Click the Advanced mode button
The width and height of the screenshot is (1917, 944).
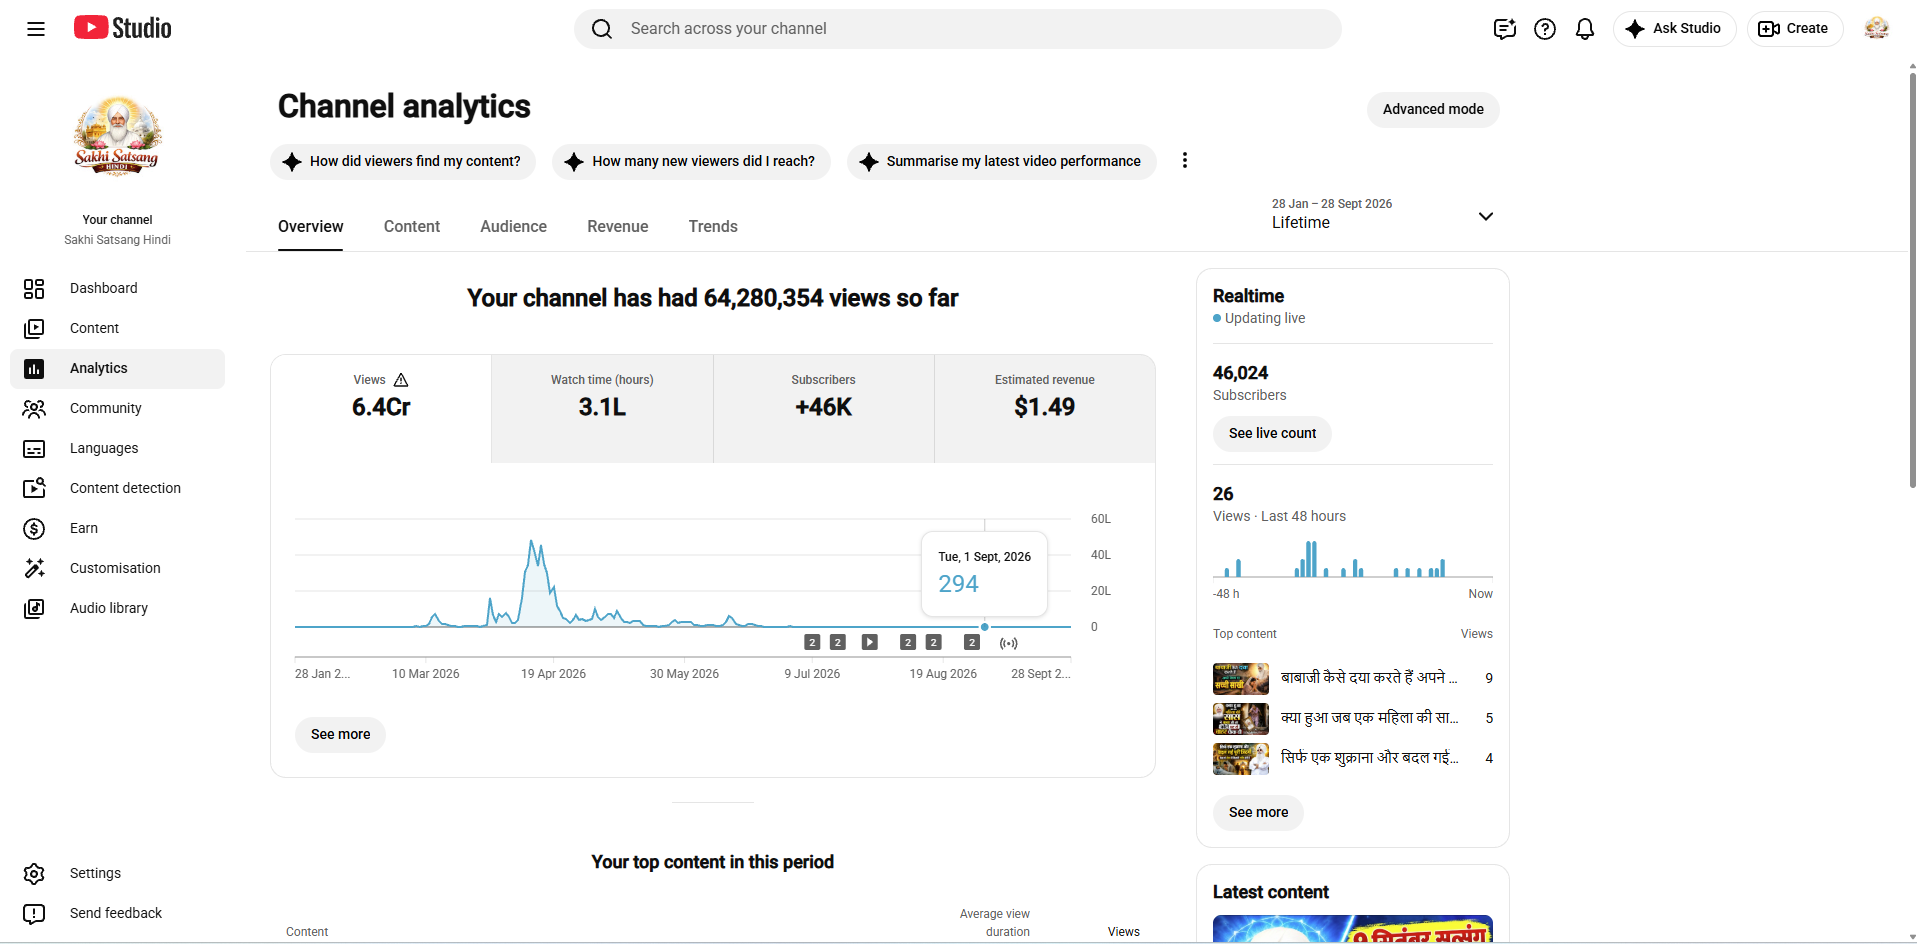(1433, 110)
